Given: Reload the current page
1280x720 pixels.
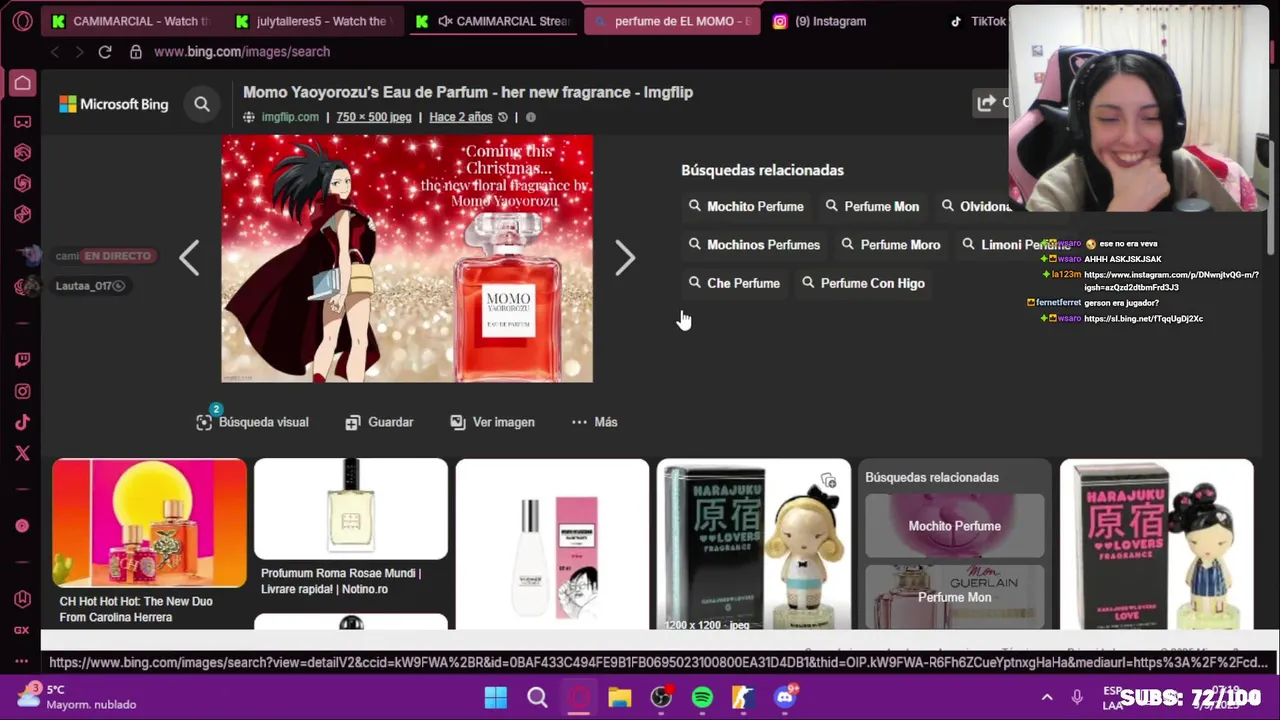Looking at the screenshot, I should click(105, 52).
